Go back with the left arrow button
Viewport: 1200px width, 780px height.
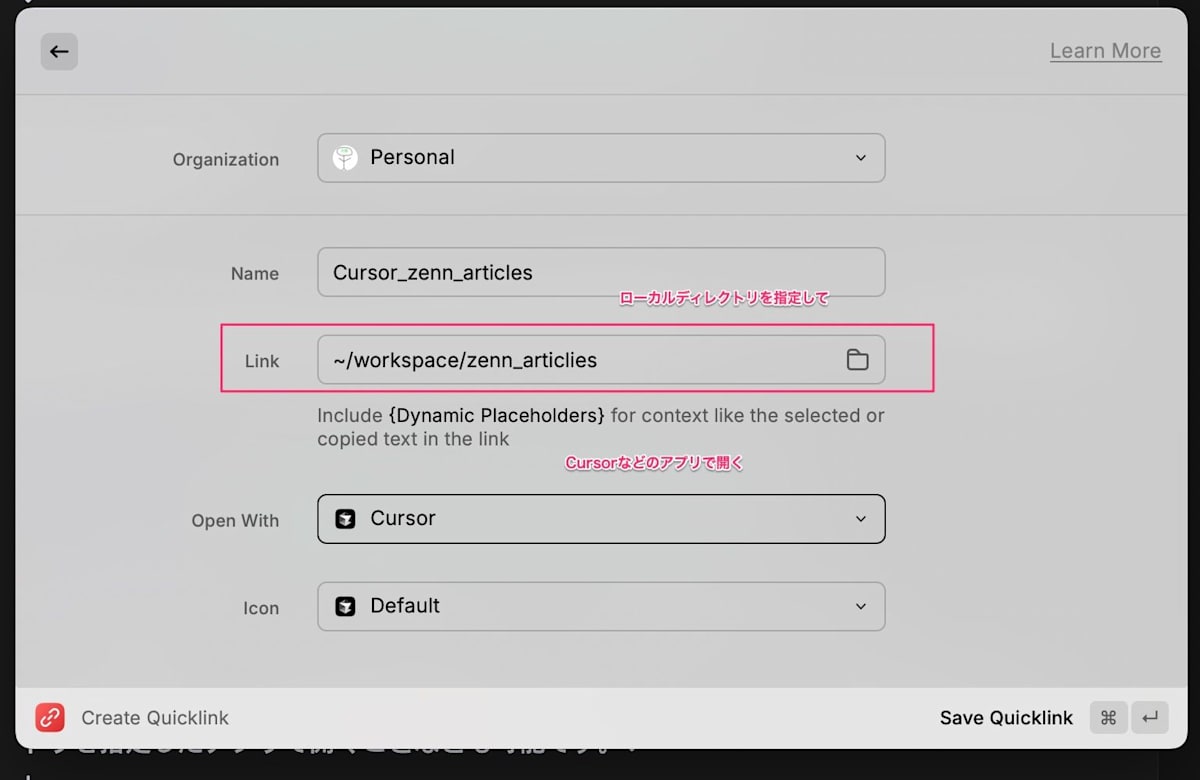[x=59, y=51]
